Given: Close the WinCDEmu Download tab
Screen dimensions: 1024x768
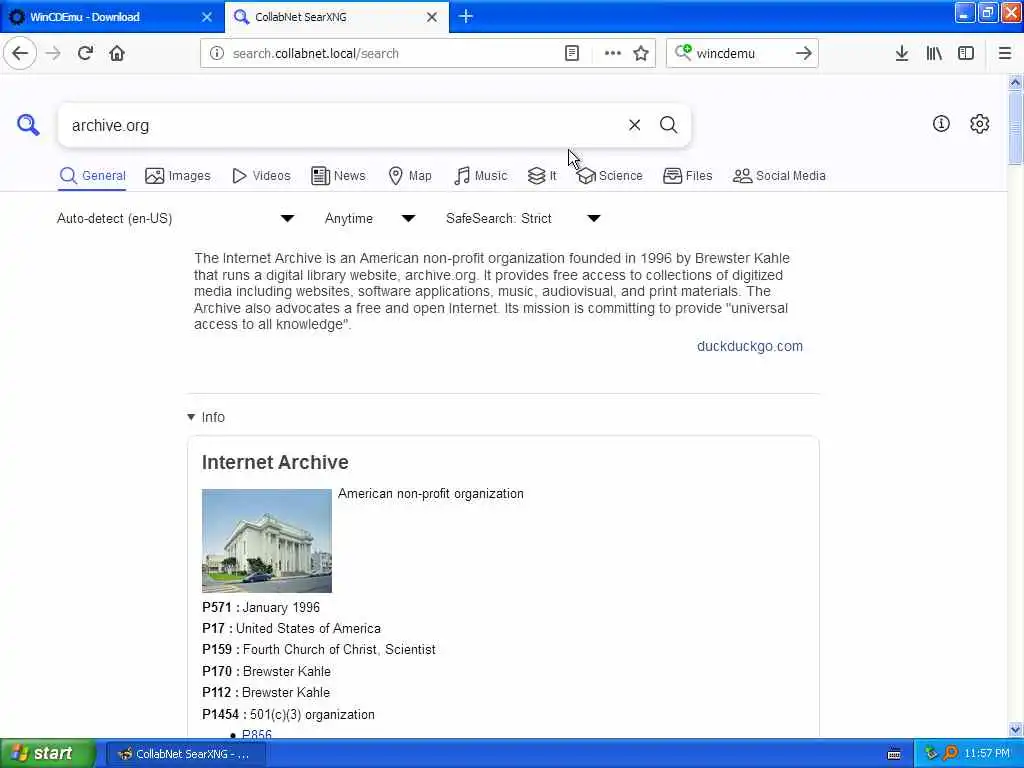Looking at the screenshot, I should click(x=207, y=17).
